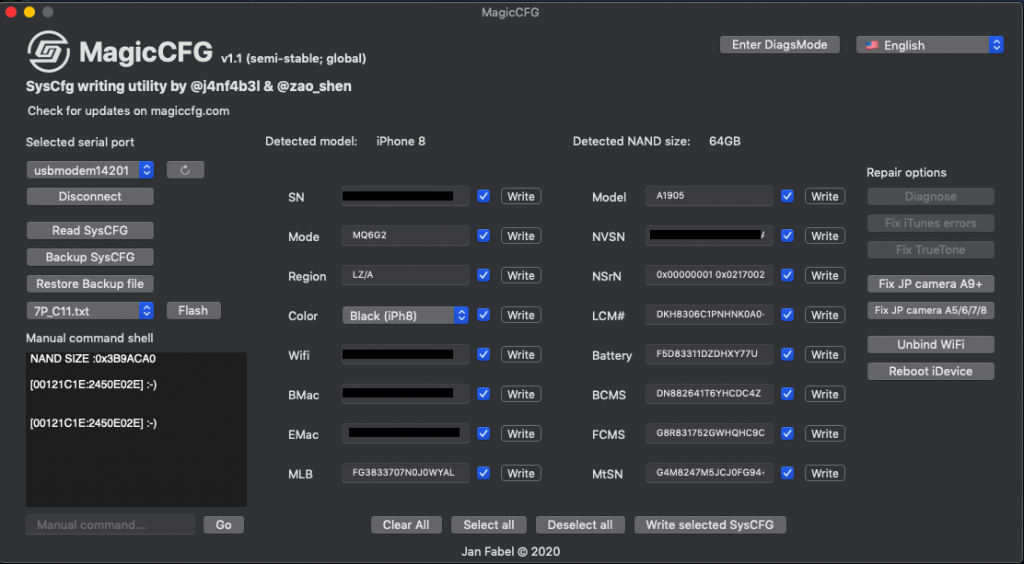This screenshot has height=564, width=1024.
Task: Click Write selected SysCFG button
Action: coord(710,525)
